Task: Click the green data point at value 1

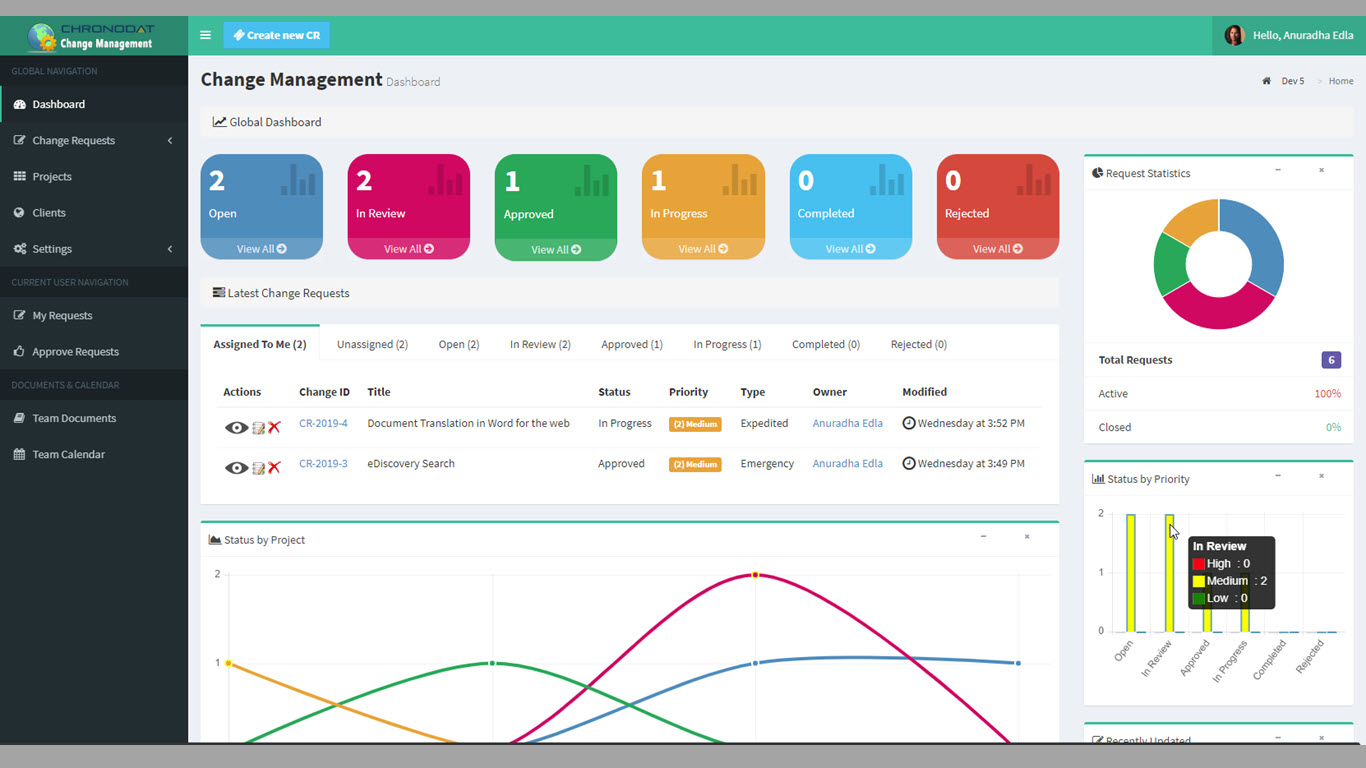Action: (x=492, y=663)
